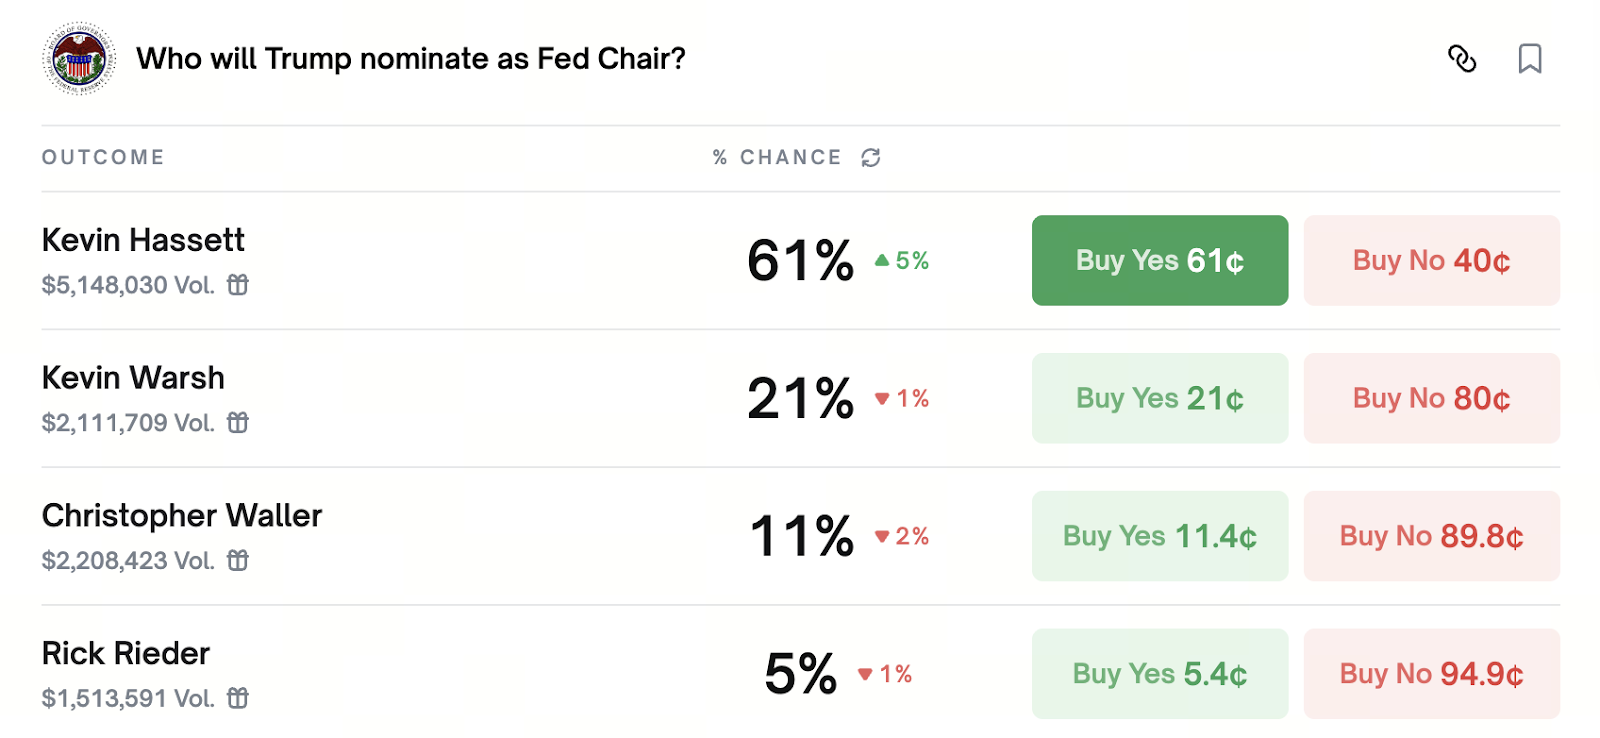Click the Federal Reserve seal logo

point(79,59)
